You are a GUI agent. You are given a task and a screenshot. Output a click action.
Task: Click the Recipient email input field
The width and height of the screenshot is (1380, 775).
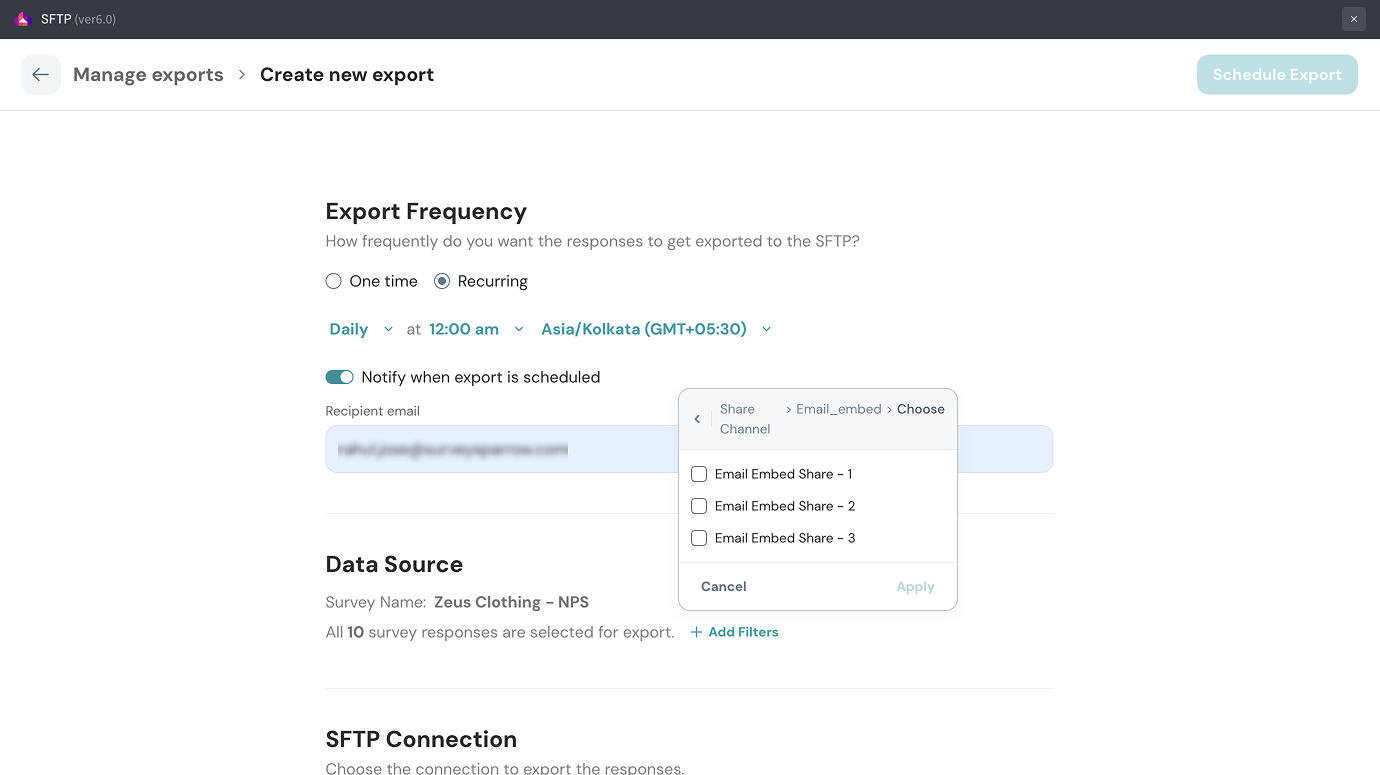(x=500, y=450)
